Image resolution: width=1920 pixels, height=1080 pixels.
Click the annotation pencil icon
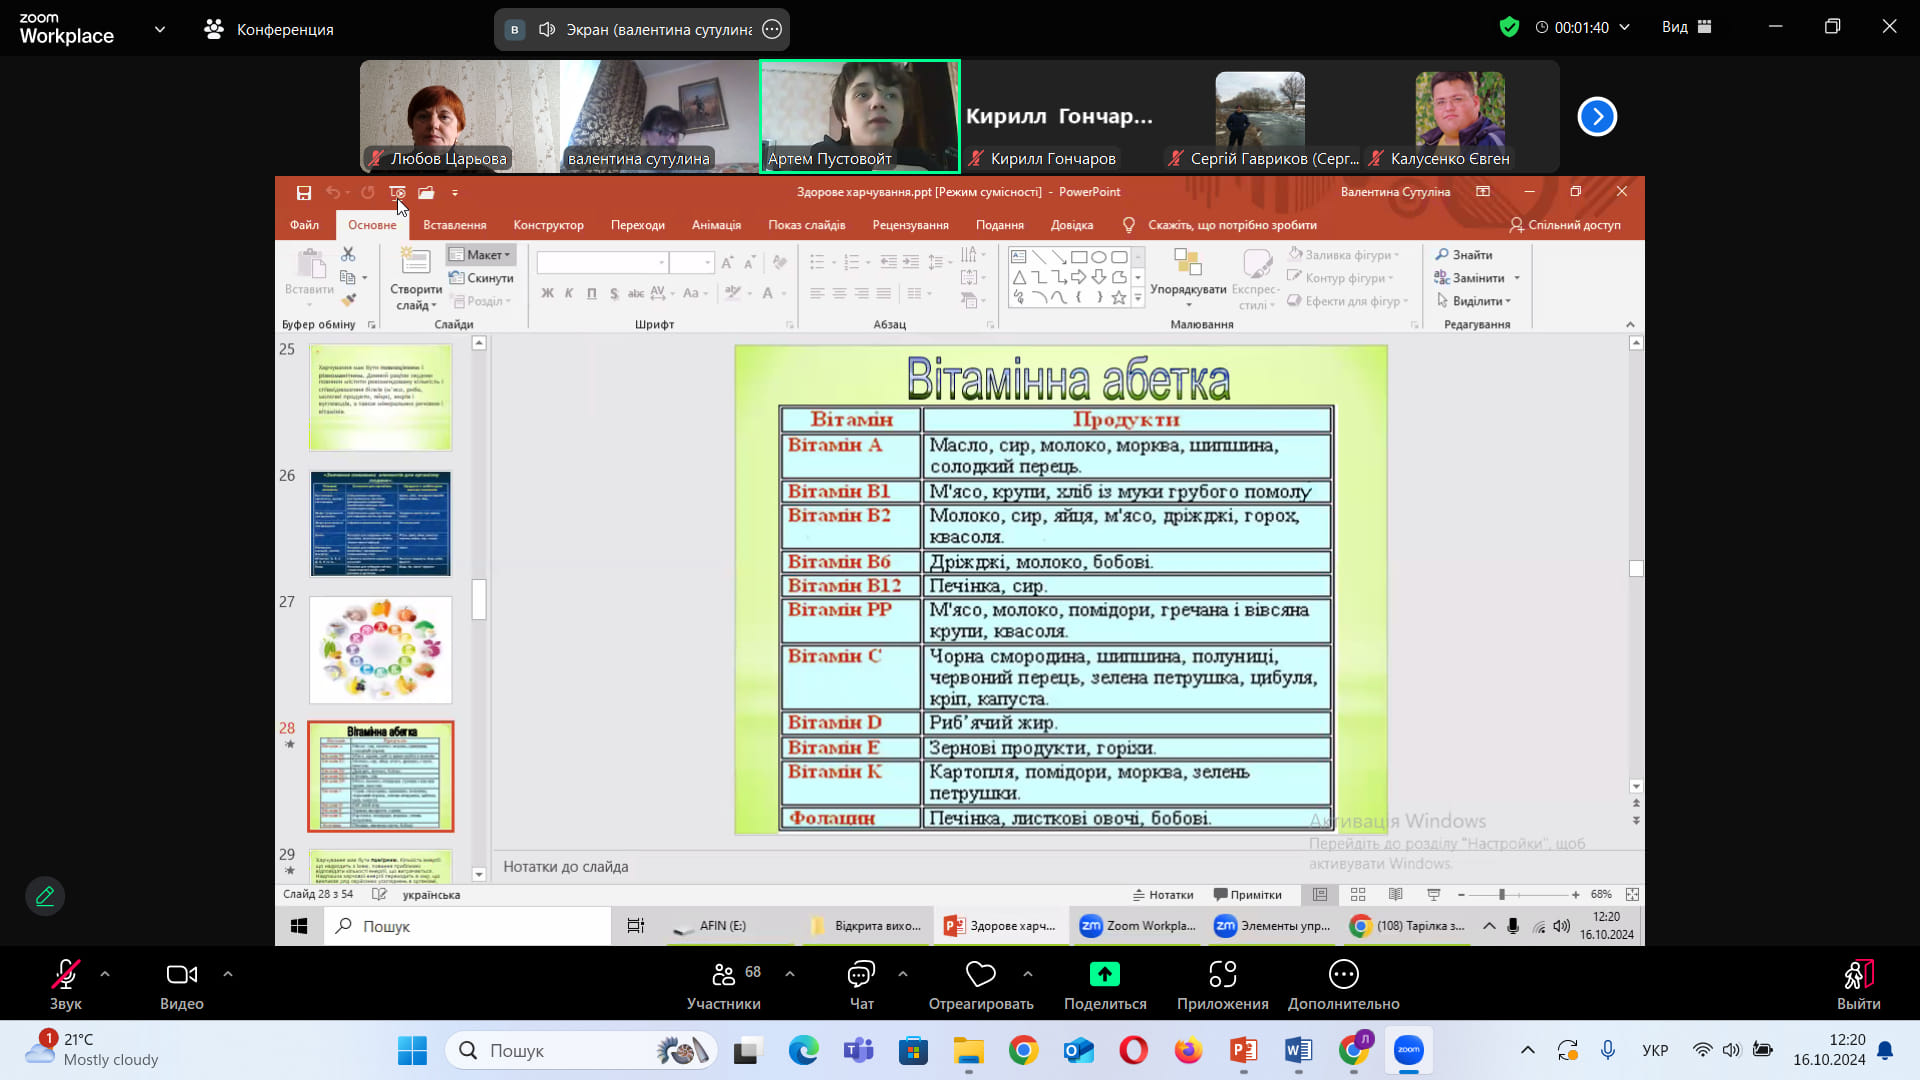[x=45, y=896]
